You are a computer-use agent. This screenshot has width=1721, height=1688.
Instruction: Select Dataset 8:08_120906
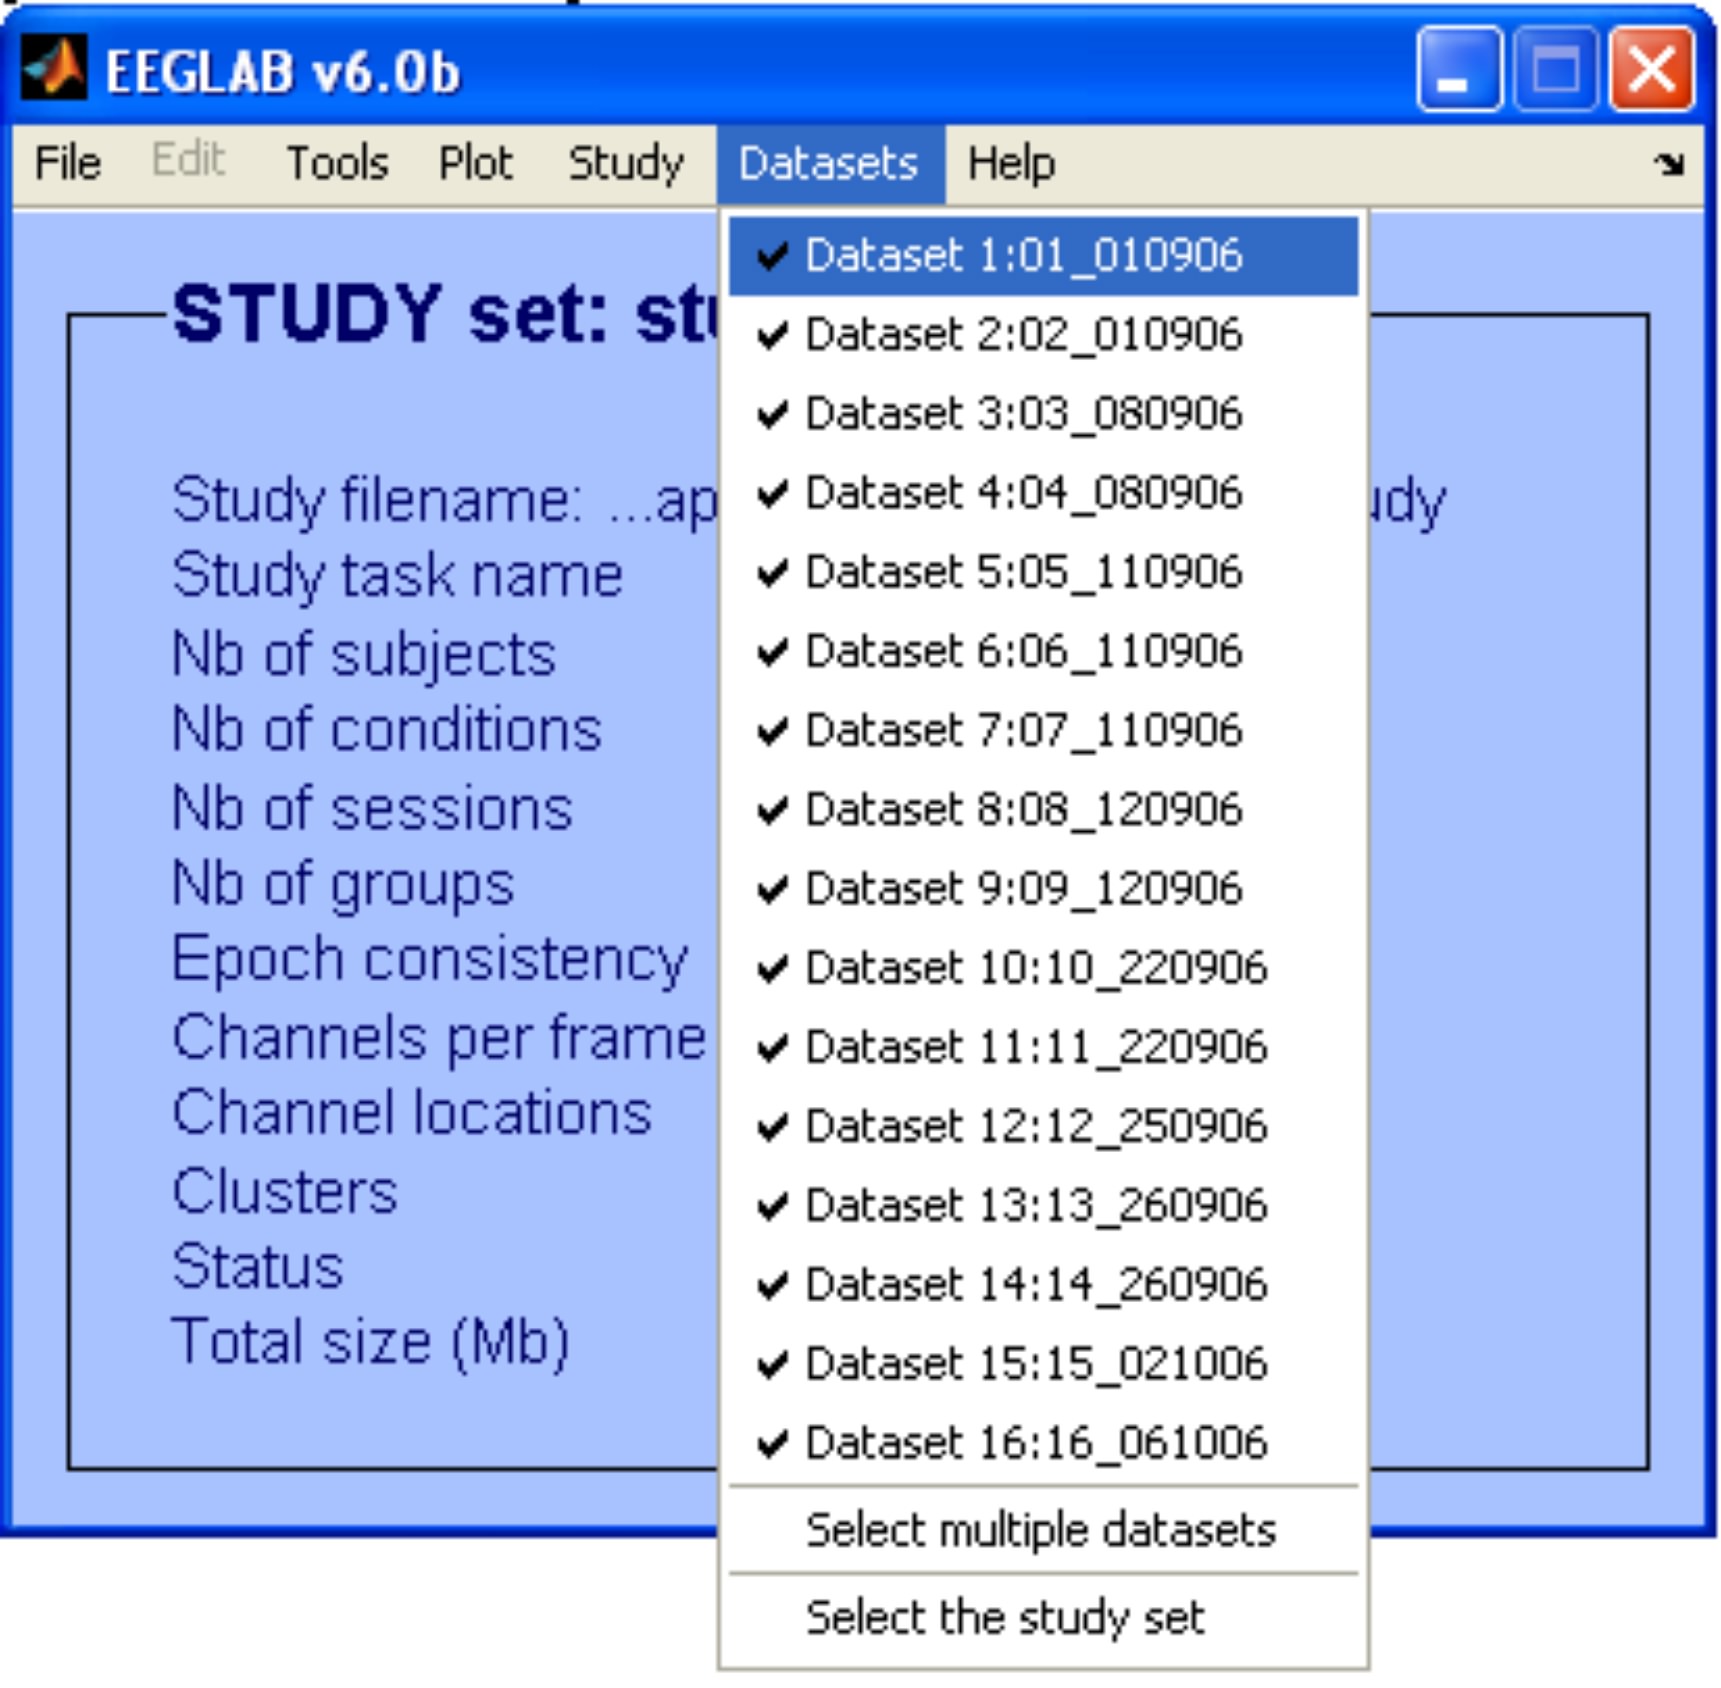click(x=1043, y=809)
